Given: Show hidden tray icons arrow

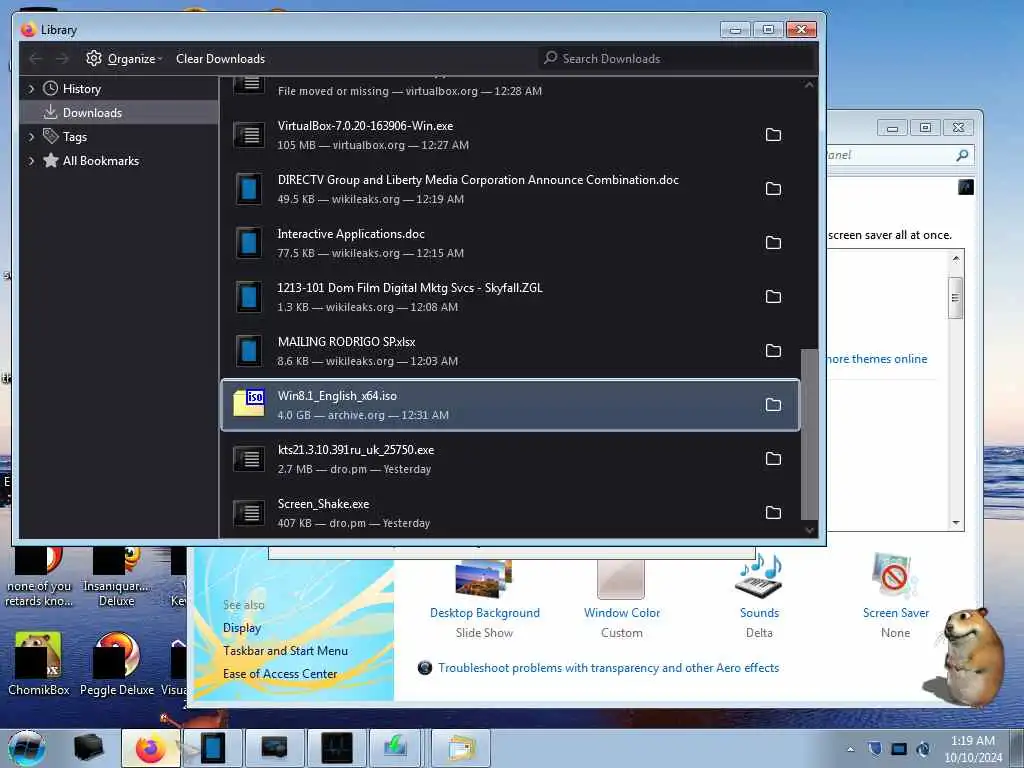Looking at the screenshot, I should point(850,749).
